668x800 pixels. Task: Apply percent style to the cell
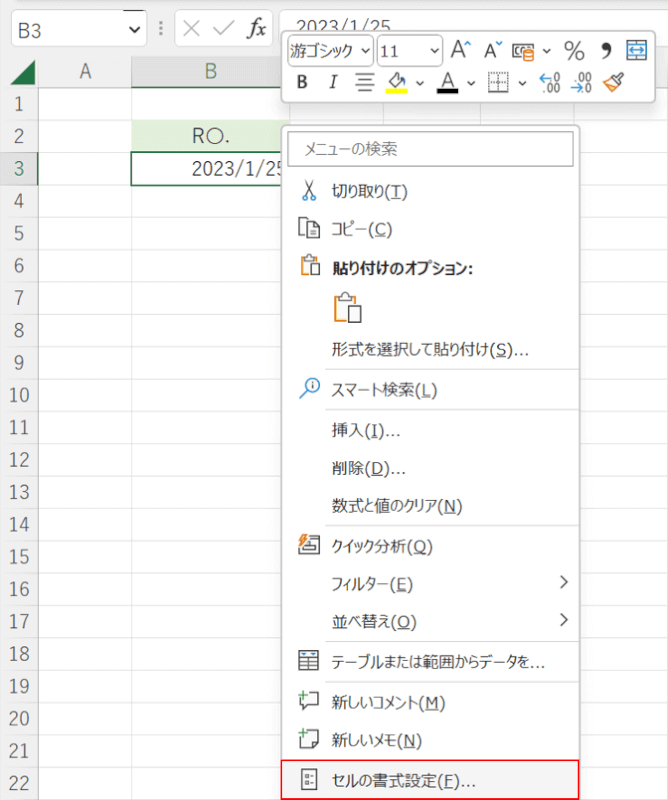tap(574, 50)
